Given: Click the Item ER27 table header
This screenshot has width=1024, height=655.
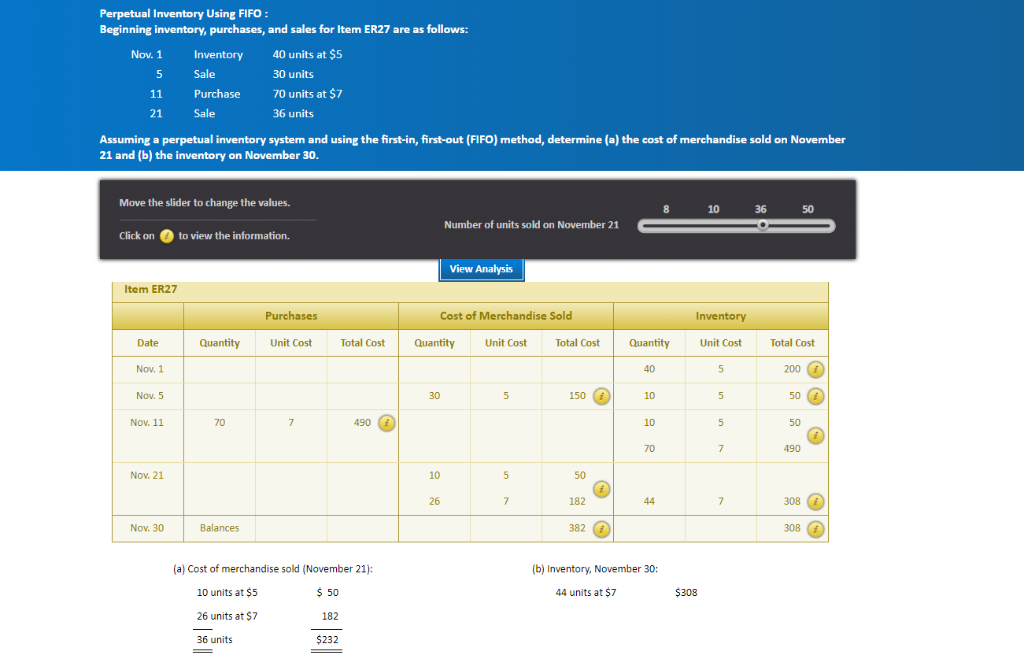Looking at the screenshot, I should coord(148,289).
